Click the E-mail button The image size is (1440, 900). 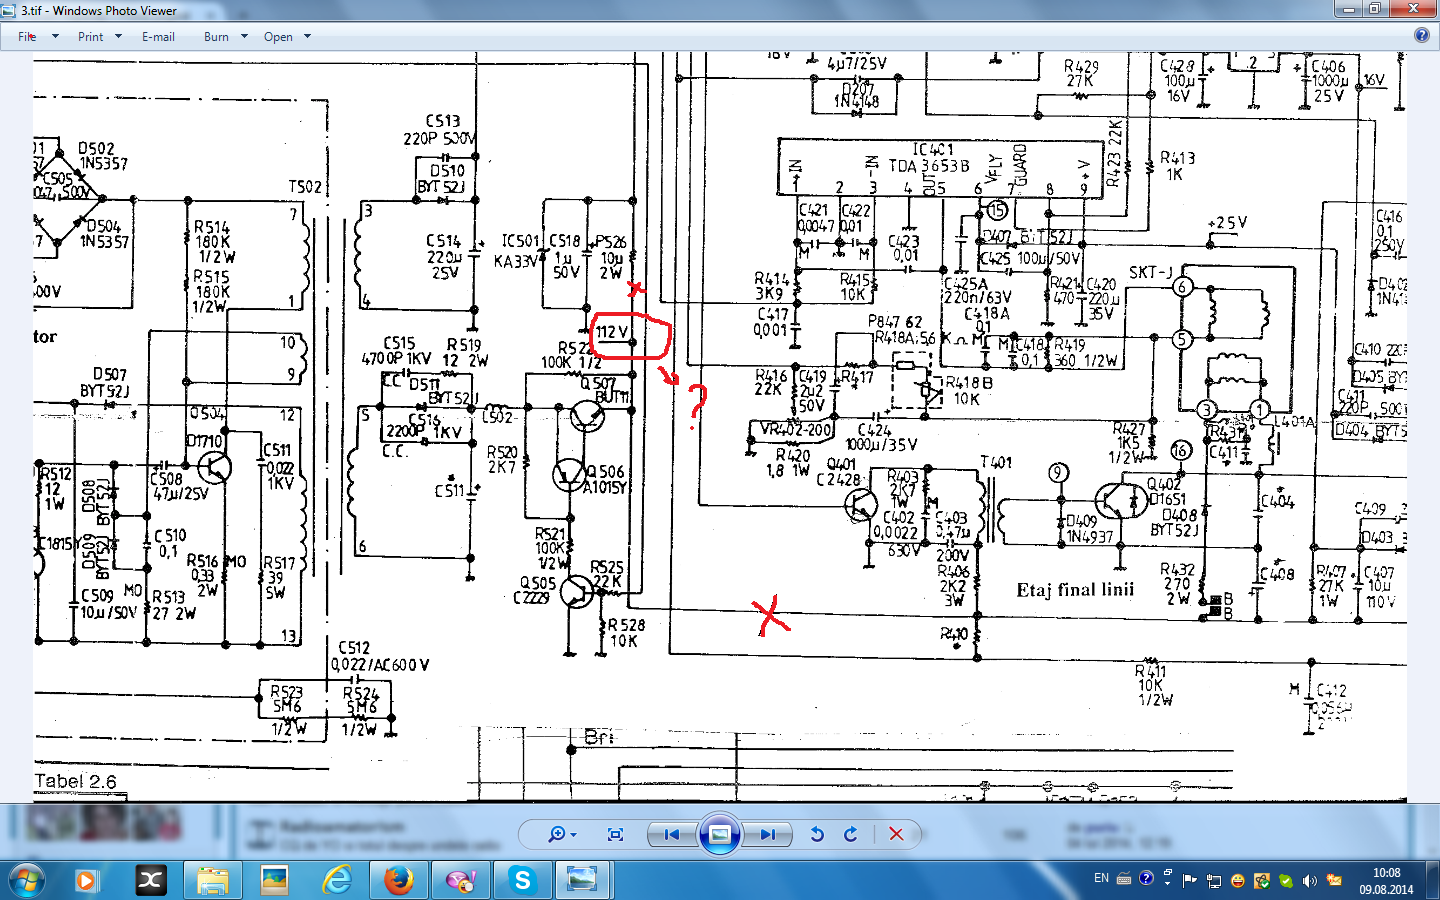coord(158,37)
